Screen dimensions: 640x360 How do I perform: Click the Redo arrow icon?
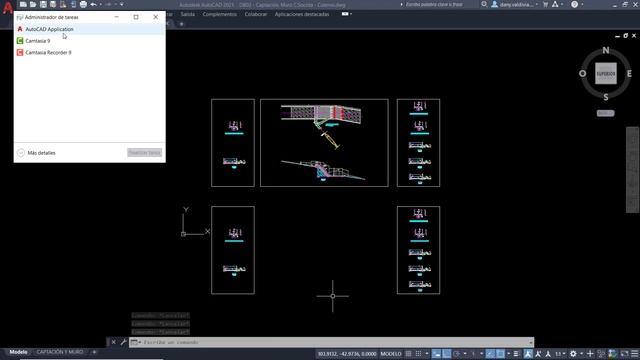coord(109,4)
